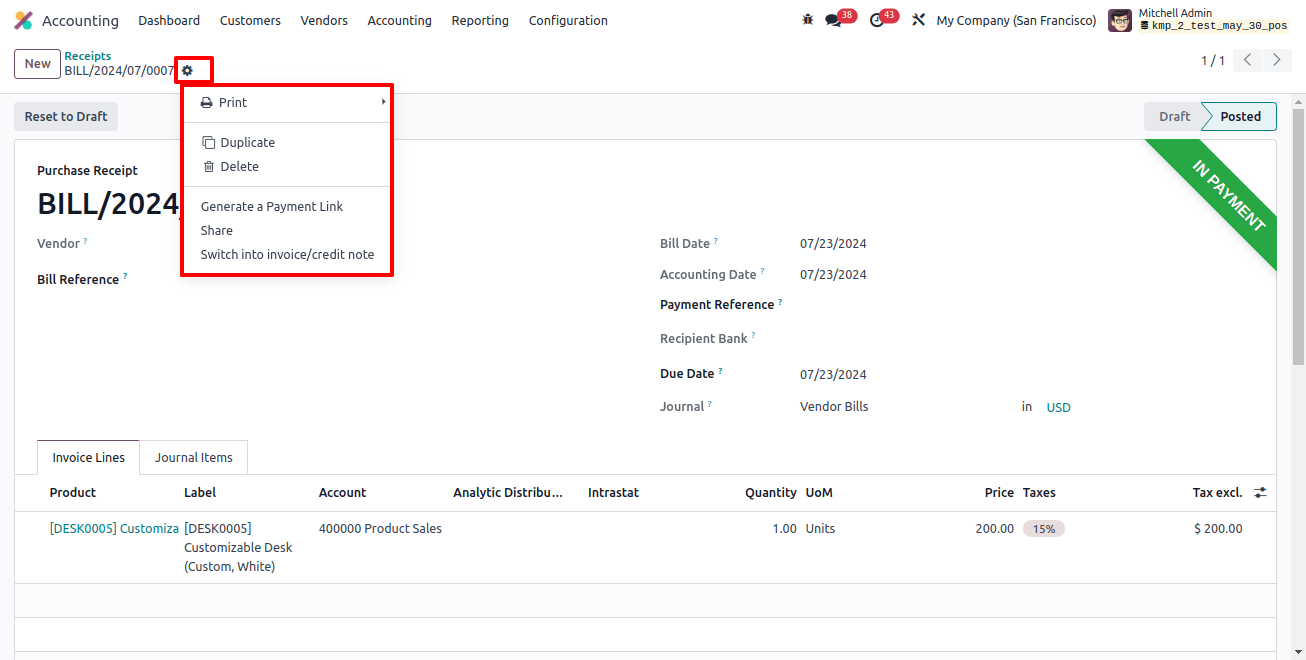Open the activities clock icon
This screenshot has height=660, width=1306.
click(x=877, y=20)
